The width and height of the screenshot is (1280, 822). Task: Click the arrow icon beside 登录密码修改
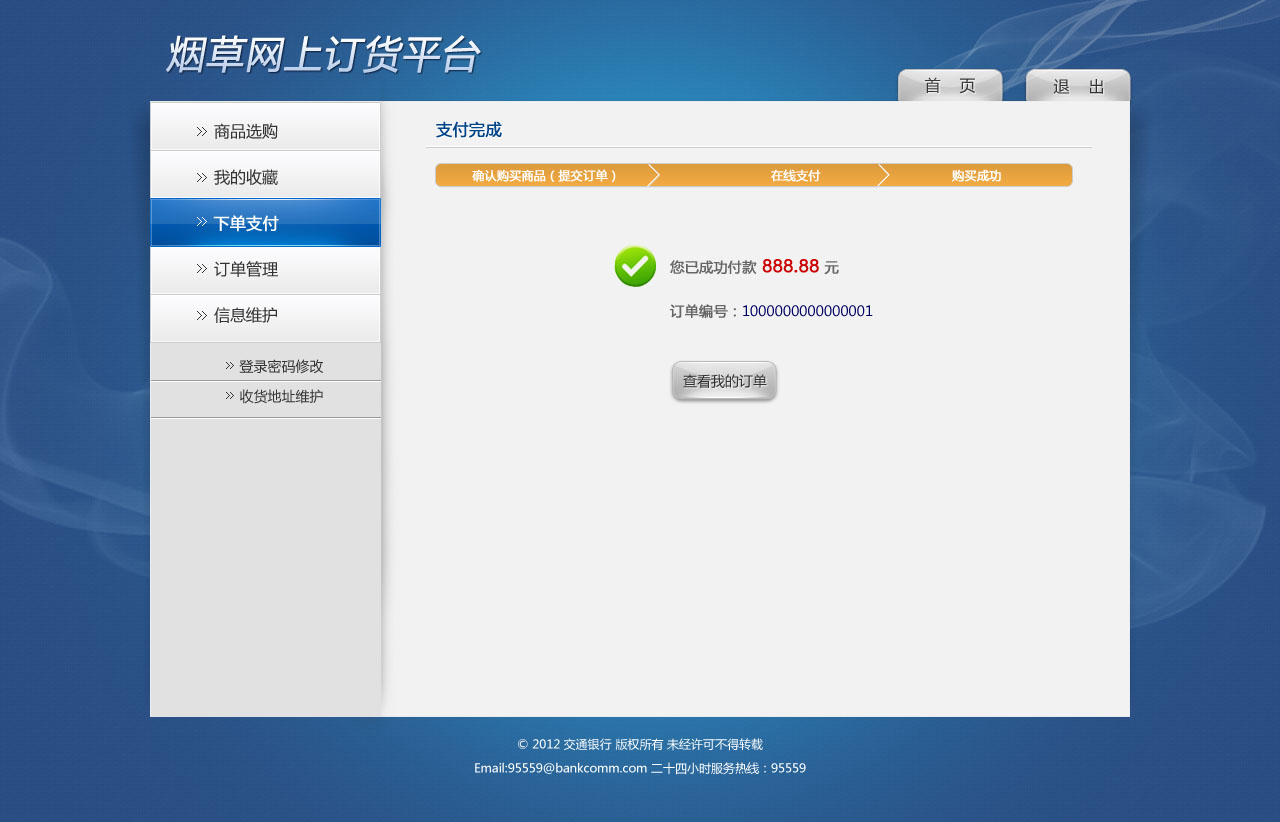[230, 366]
